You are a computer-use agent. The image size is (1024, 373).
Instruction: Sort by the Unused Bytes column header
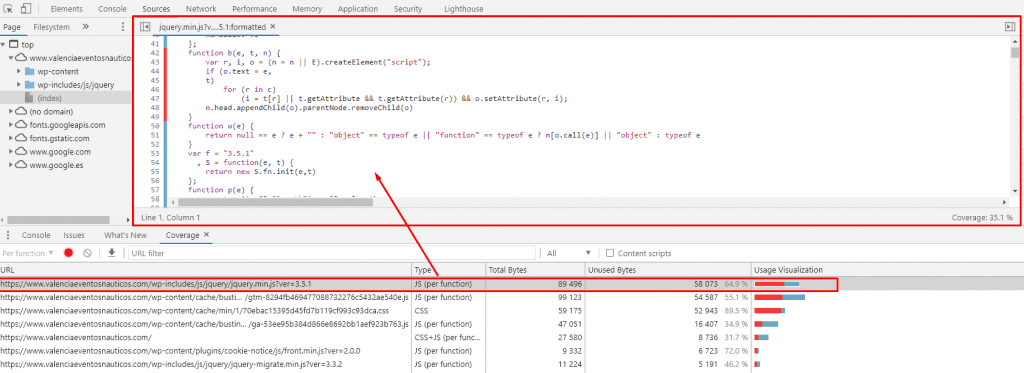[x=668, y=270]
